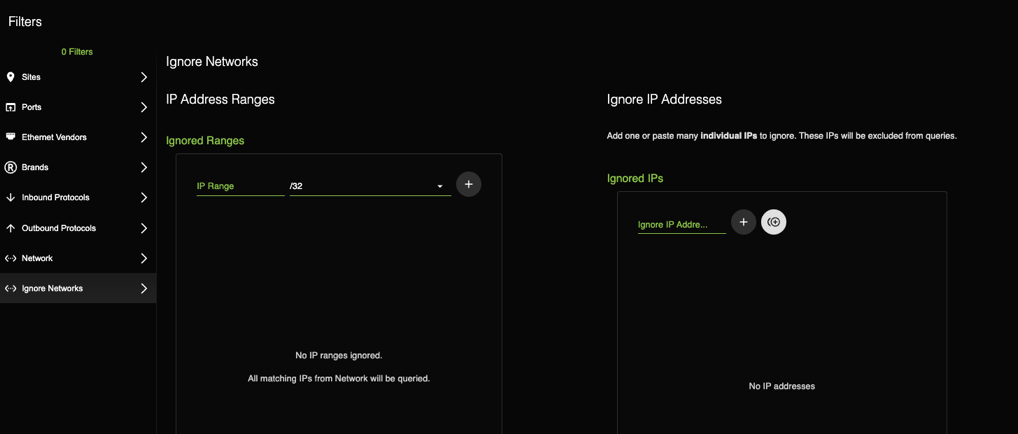Open the Ethernet Vendors filter section
The height and width of the screenshot is (434, 1018).
coord(78,137)
